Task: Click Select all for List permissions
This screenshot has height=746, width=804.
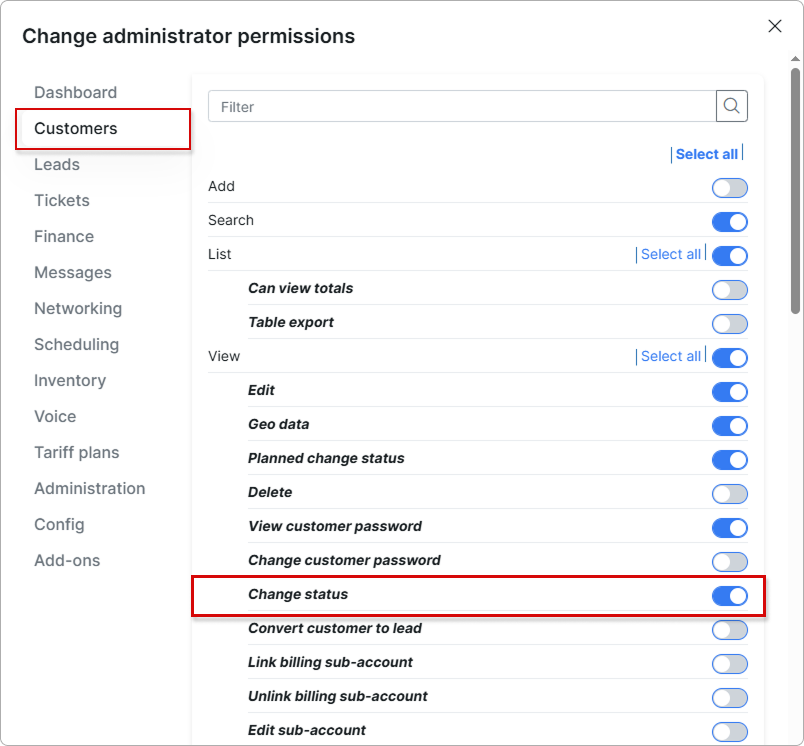Action: (x=670, y=254)
